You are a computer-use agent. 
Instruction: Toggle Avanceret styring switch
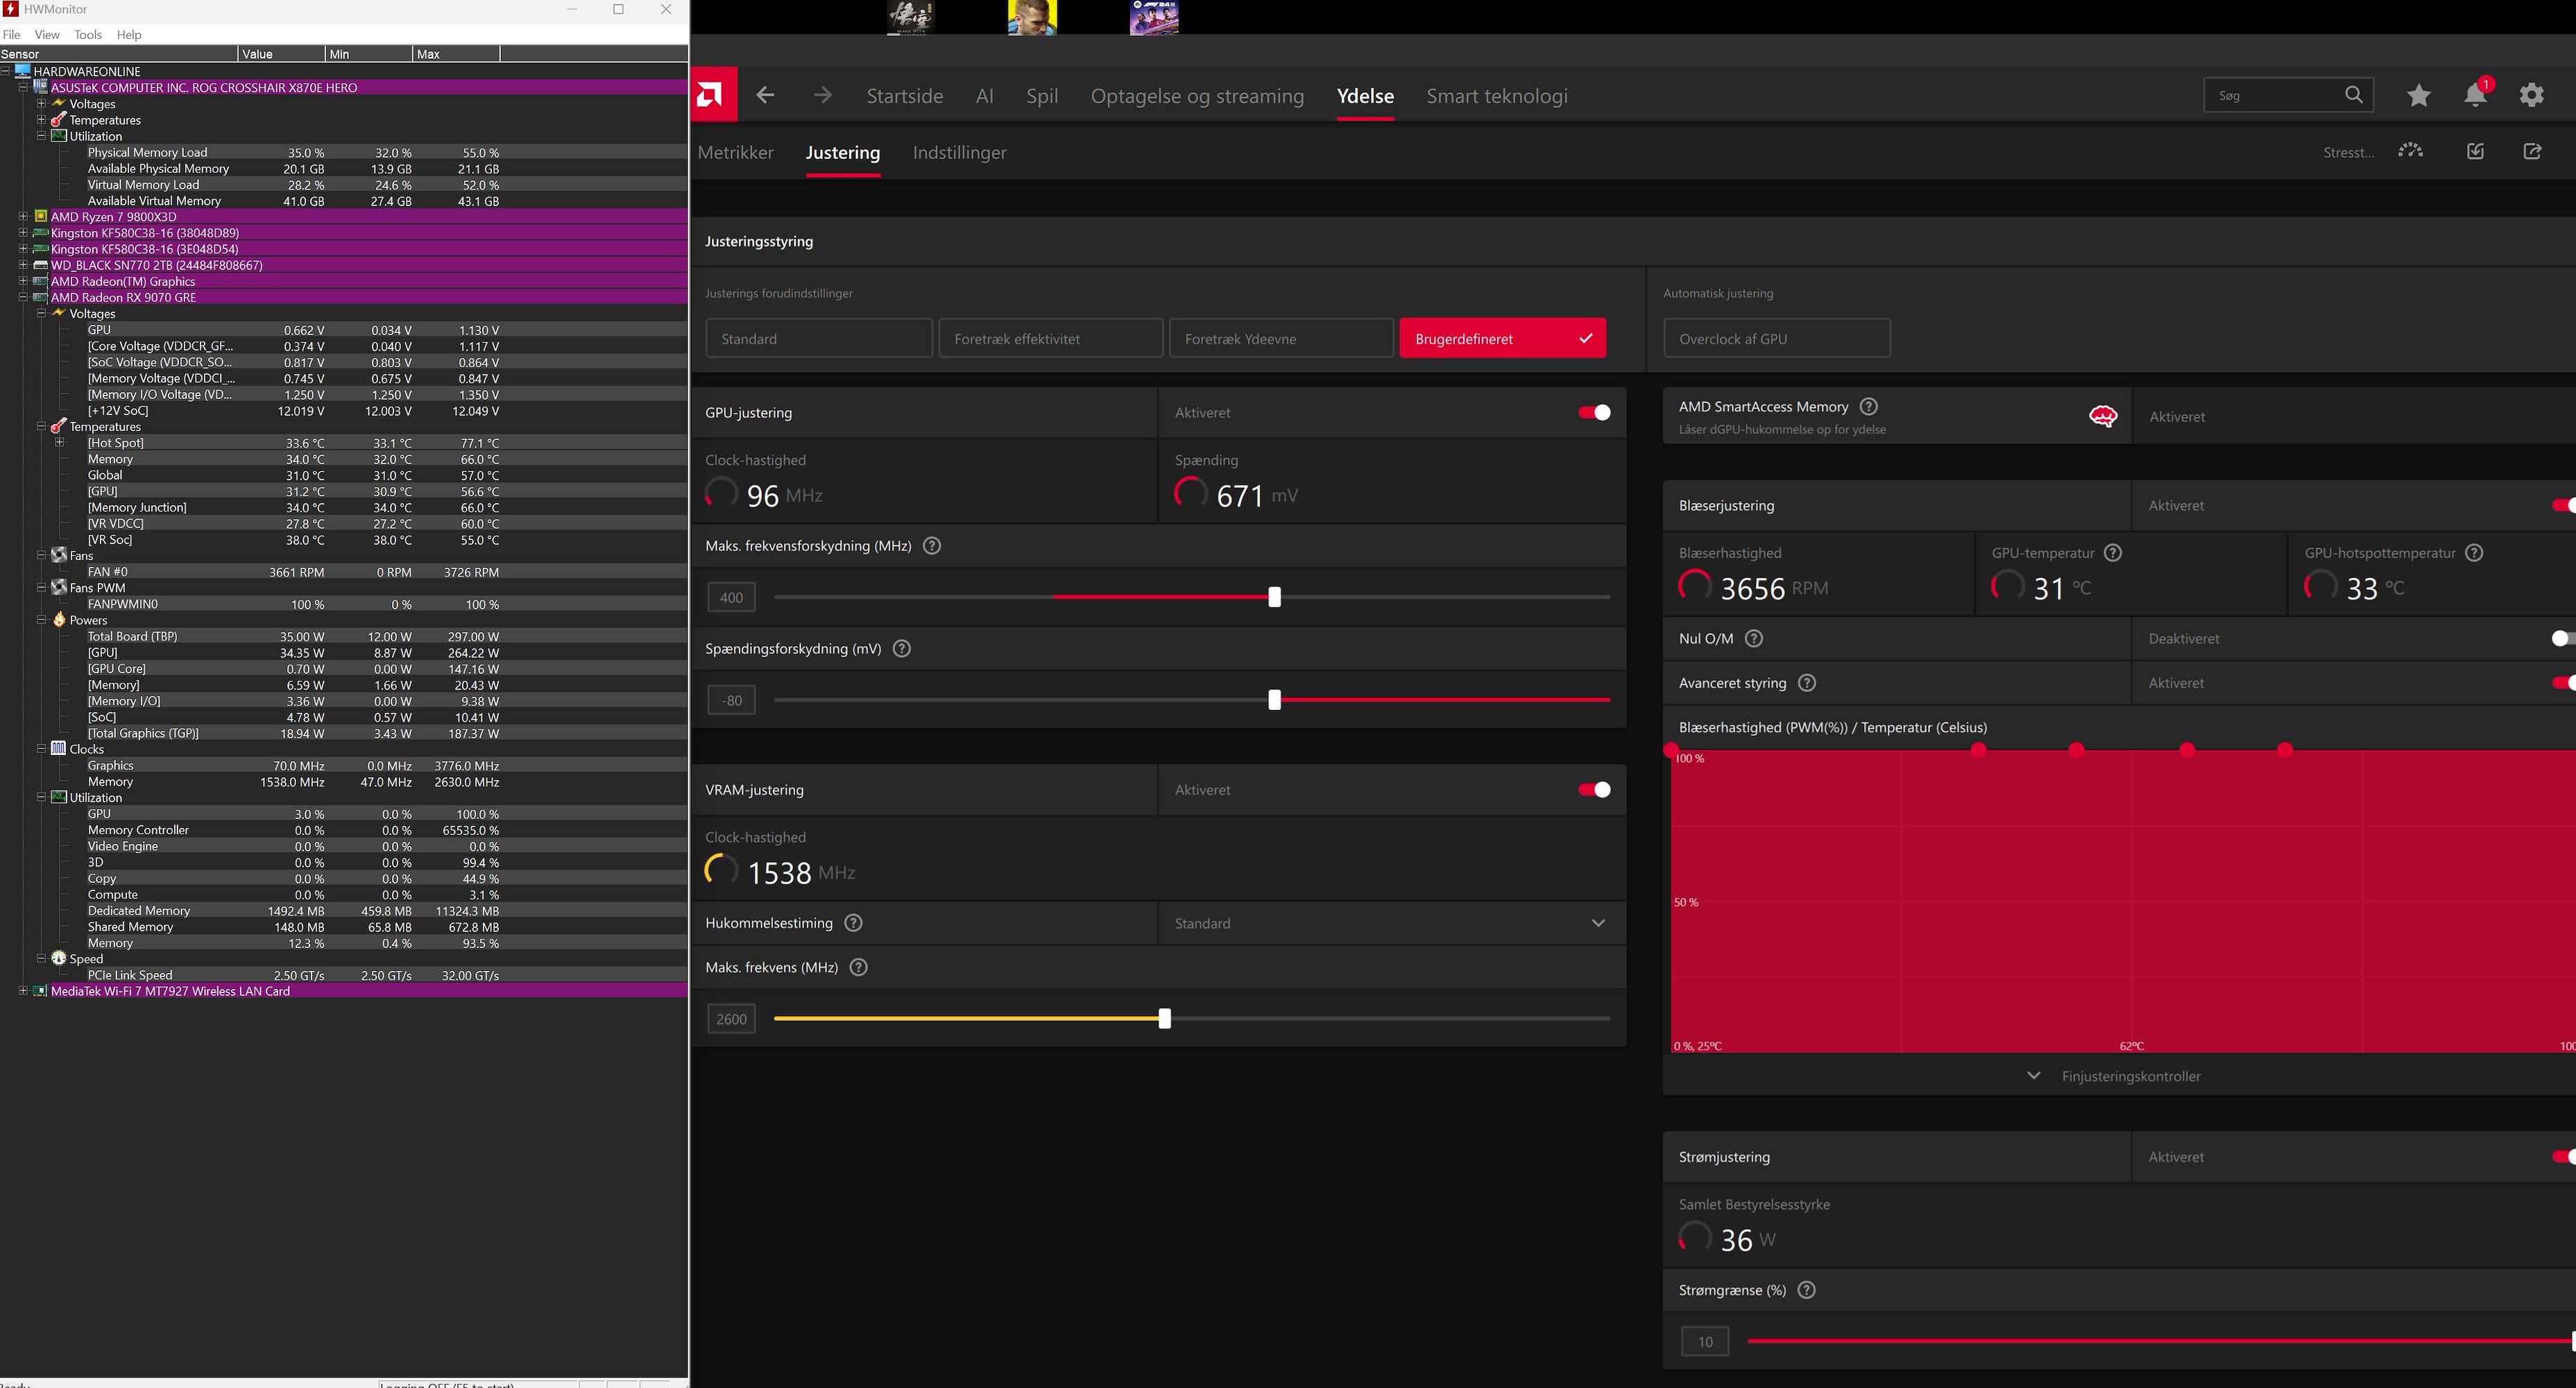(2564, 683)
